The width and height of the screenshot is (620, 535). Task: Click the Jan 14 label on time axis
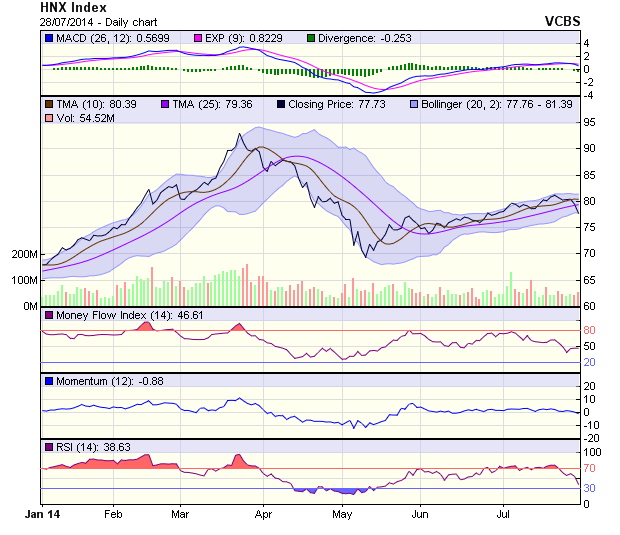coord(42,514)
